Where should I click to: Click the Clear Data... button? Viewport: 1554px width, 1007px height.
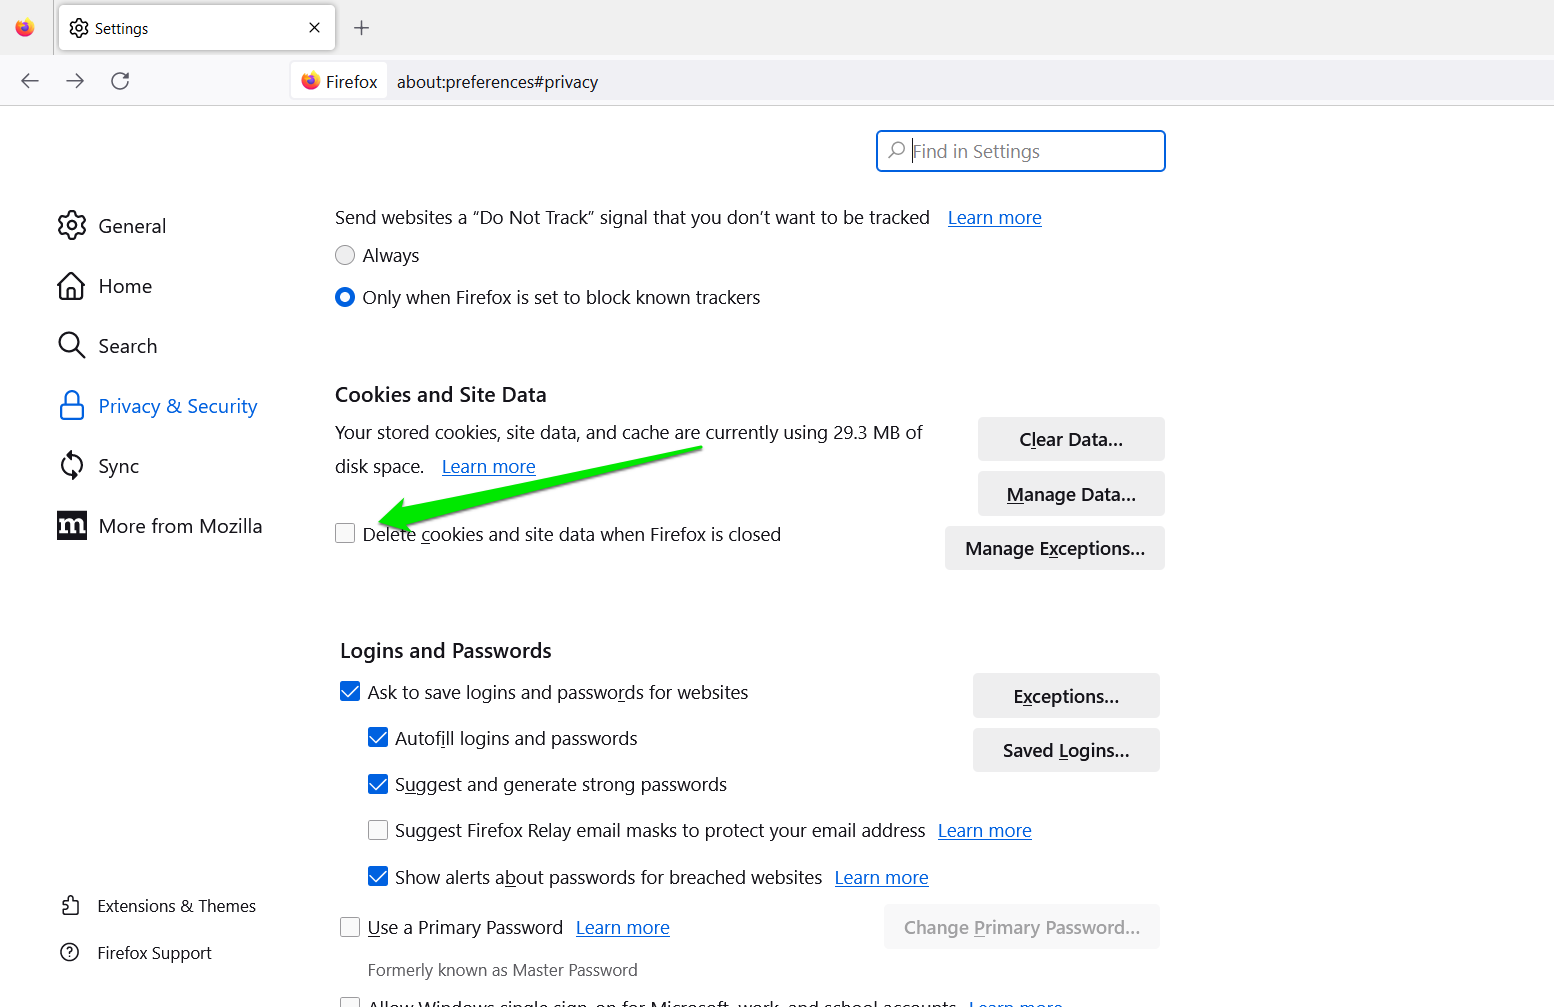[x=1071, y=439]
